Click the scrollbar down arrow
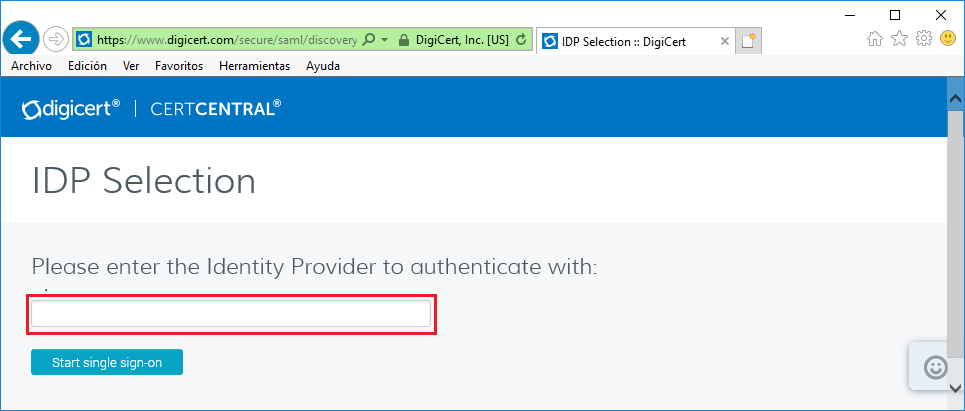 click(955, 389)
